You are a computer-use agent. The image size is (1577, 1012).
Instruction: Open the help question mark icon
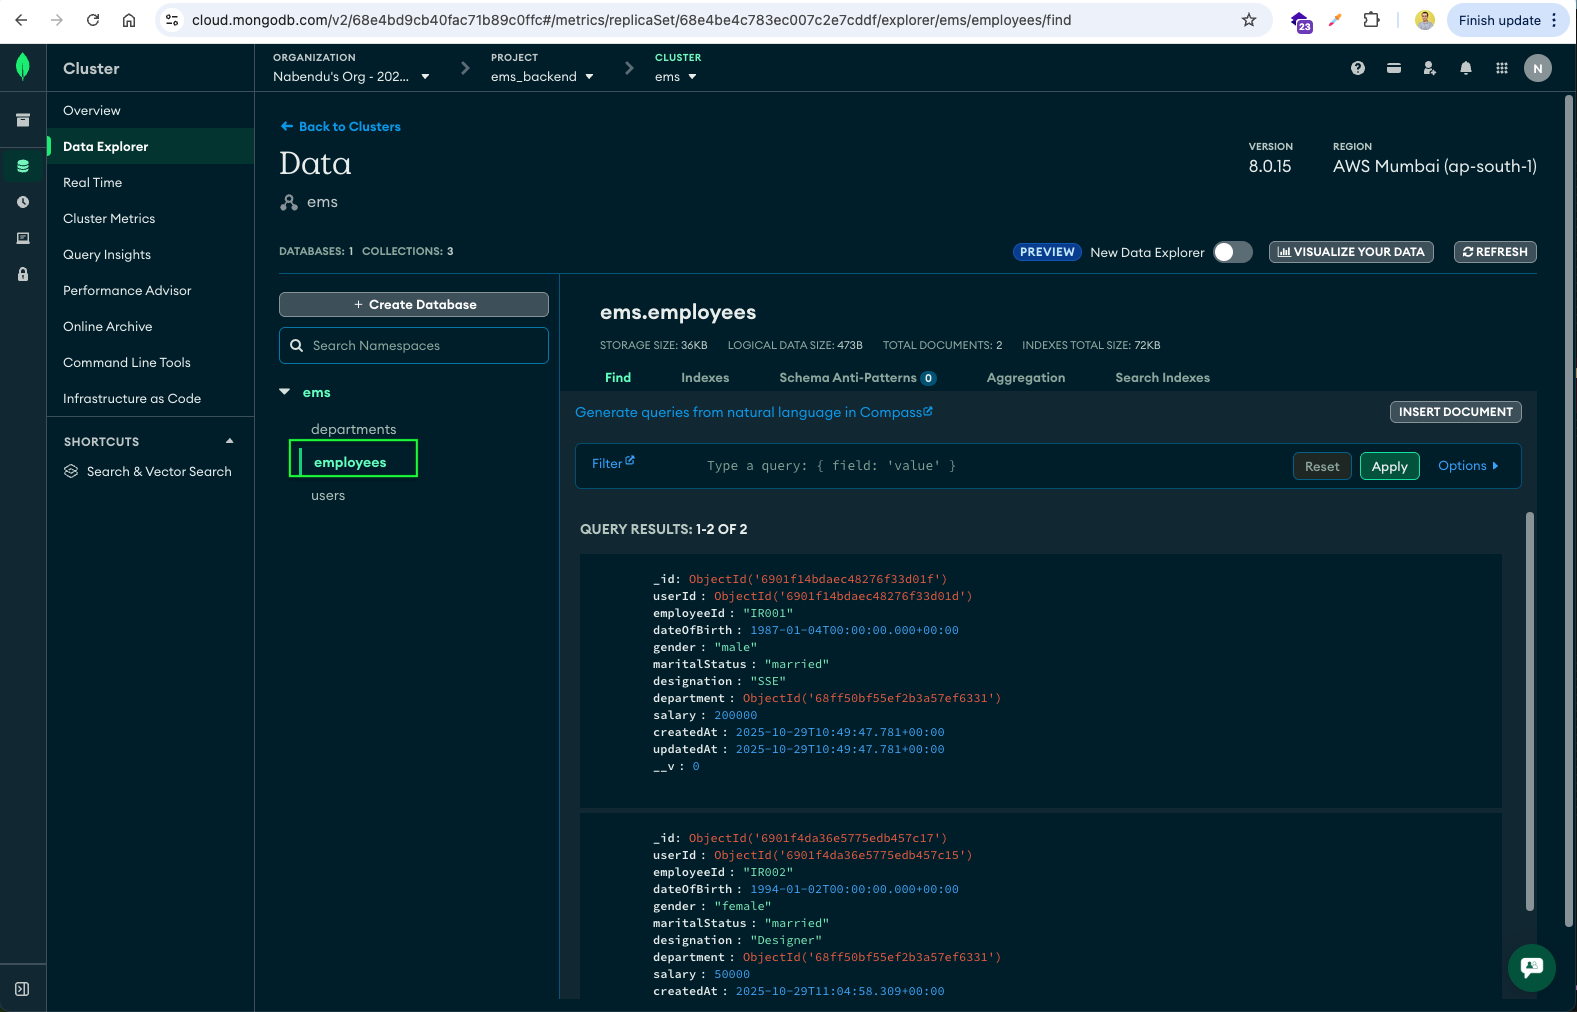coord(1358,68)
